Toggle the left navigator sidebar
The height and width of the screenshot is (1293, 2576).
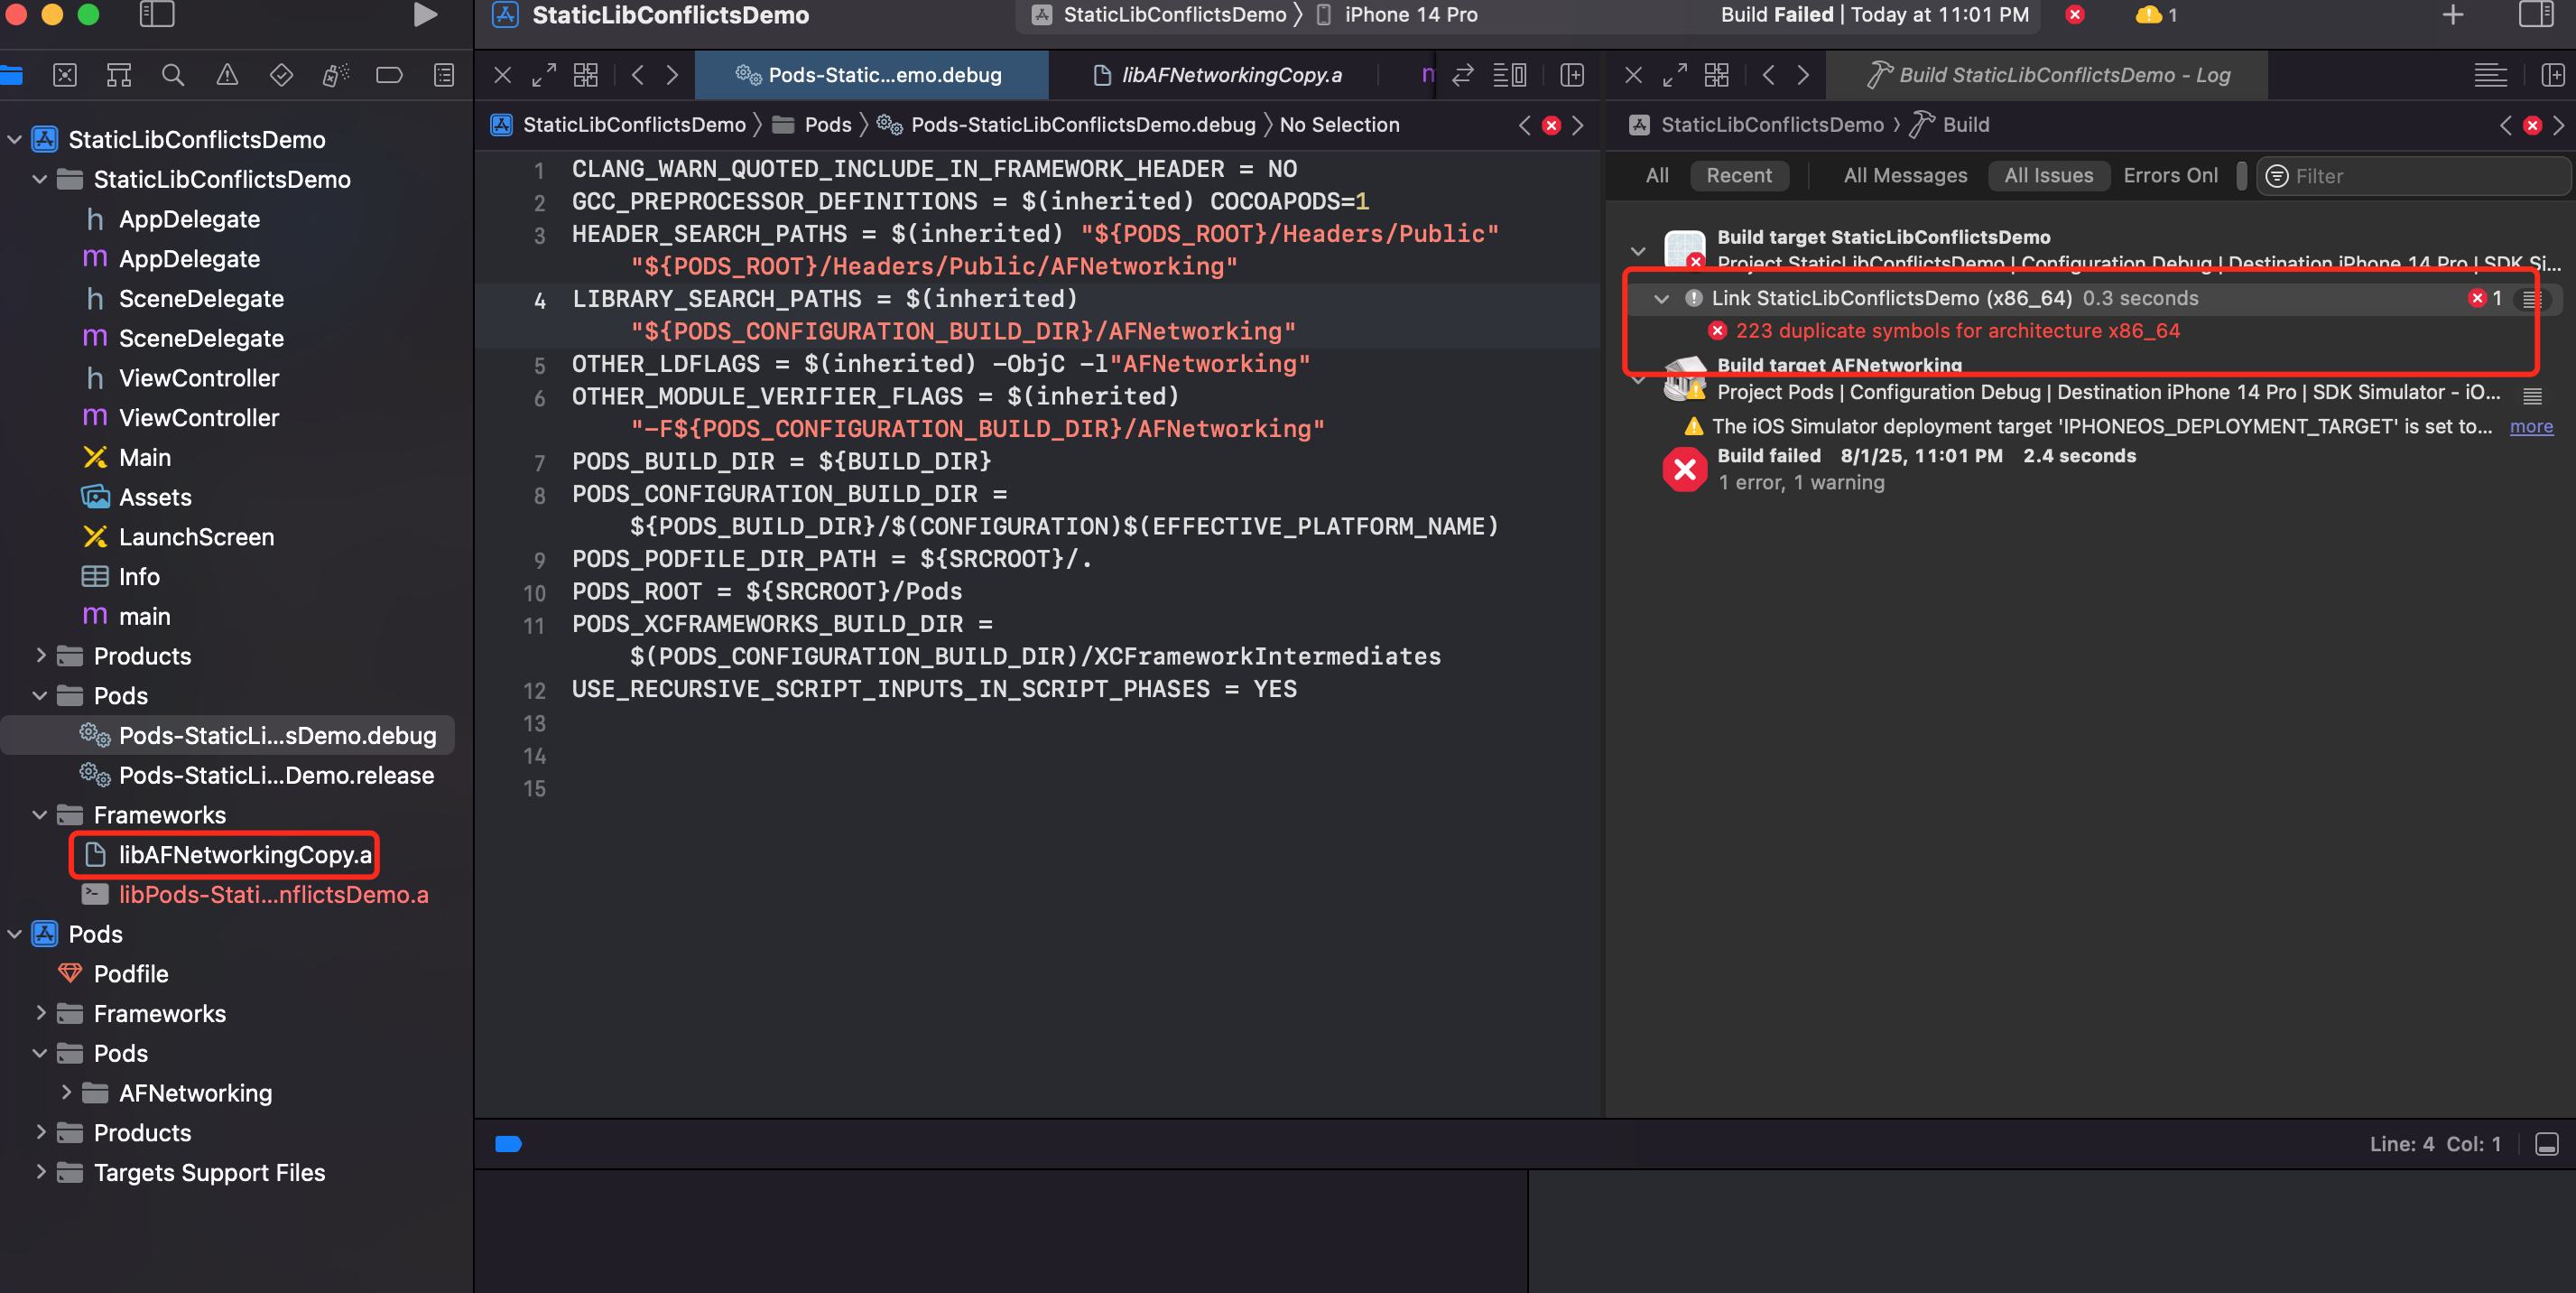pyautogui.click(x=157, y=15)
